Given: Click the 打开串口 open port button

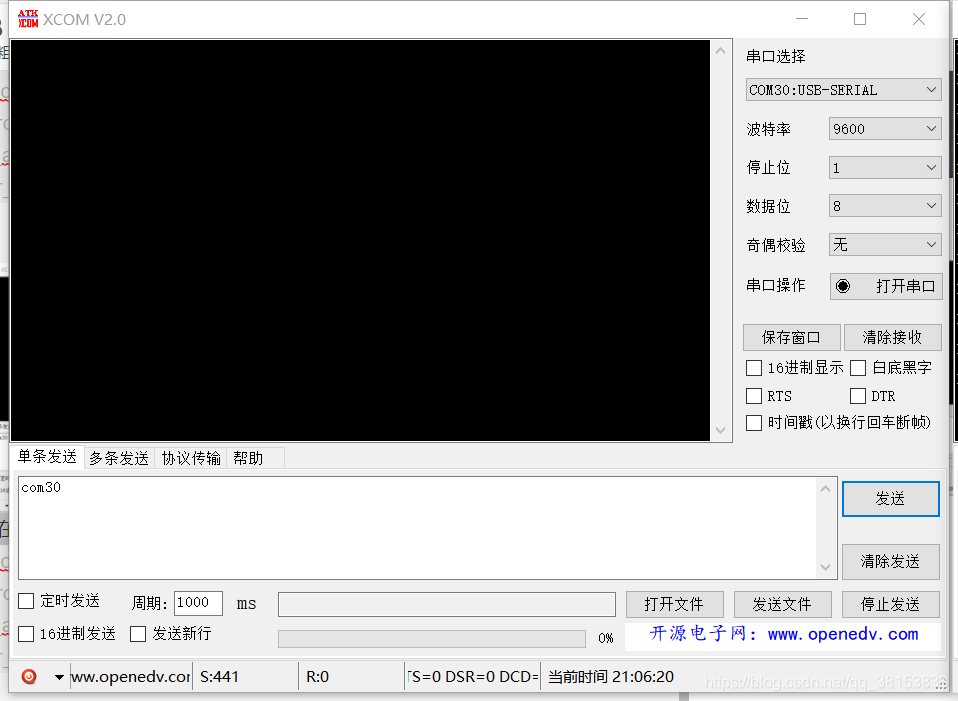Looking at the screenshot, I should click(x=886, y=286).
